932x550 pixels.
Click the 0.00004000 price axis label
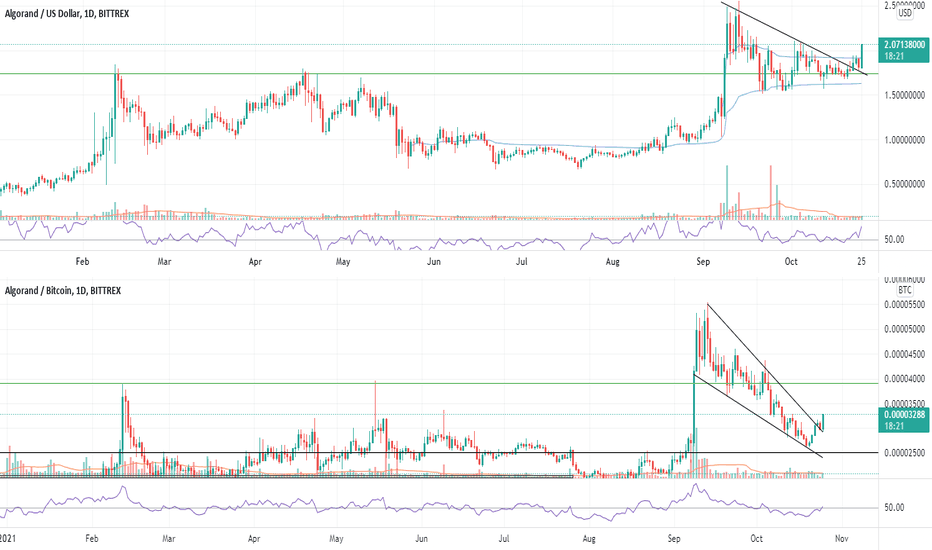(x=905, y=378)
